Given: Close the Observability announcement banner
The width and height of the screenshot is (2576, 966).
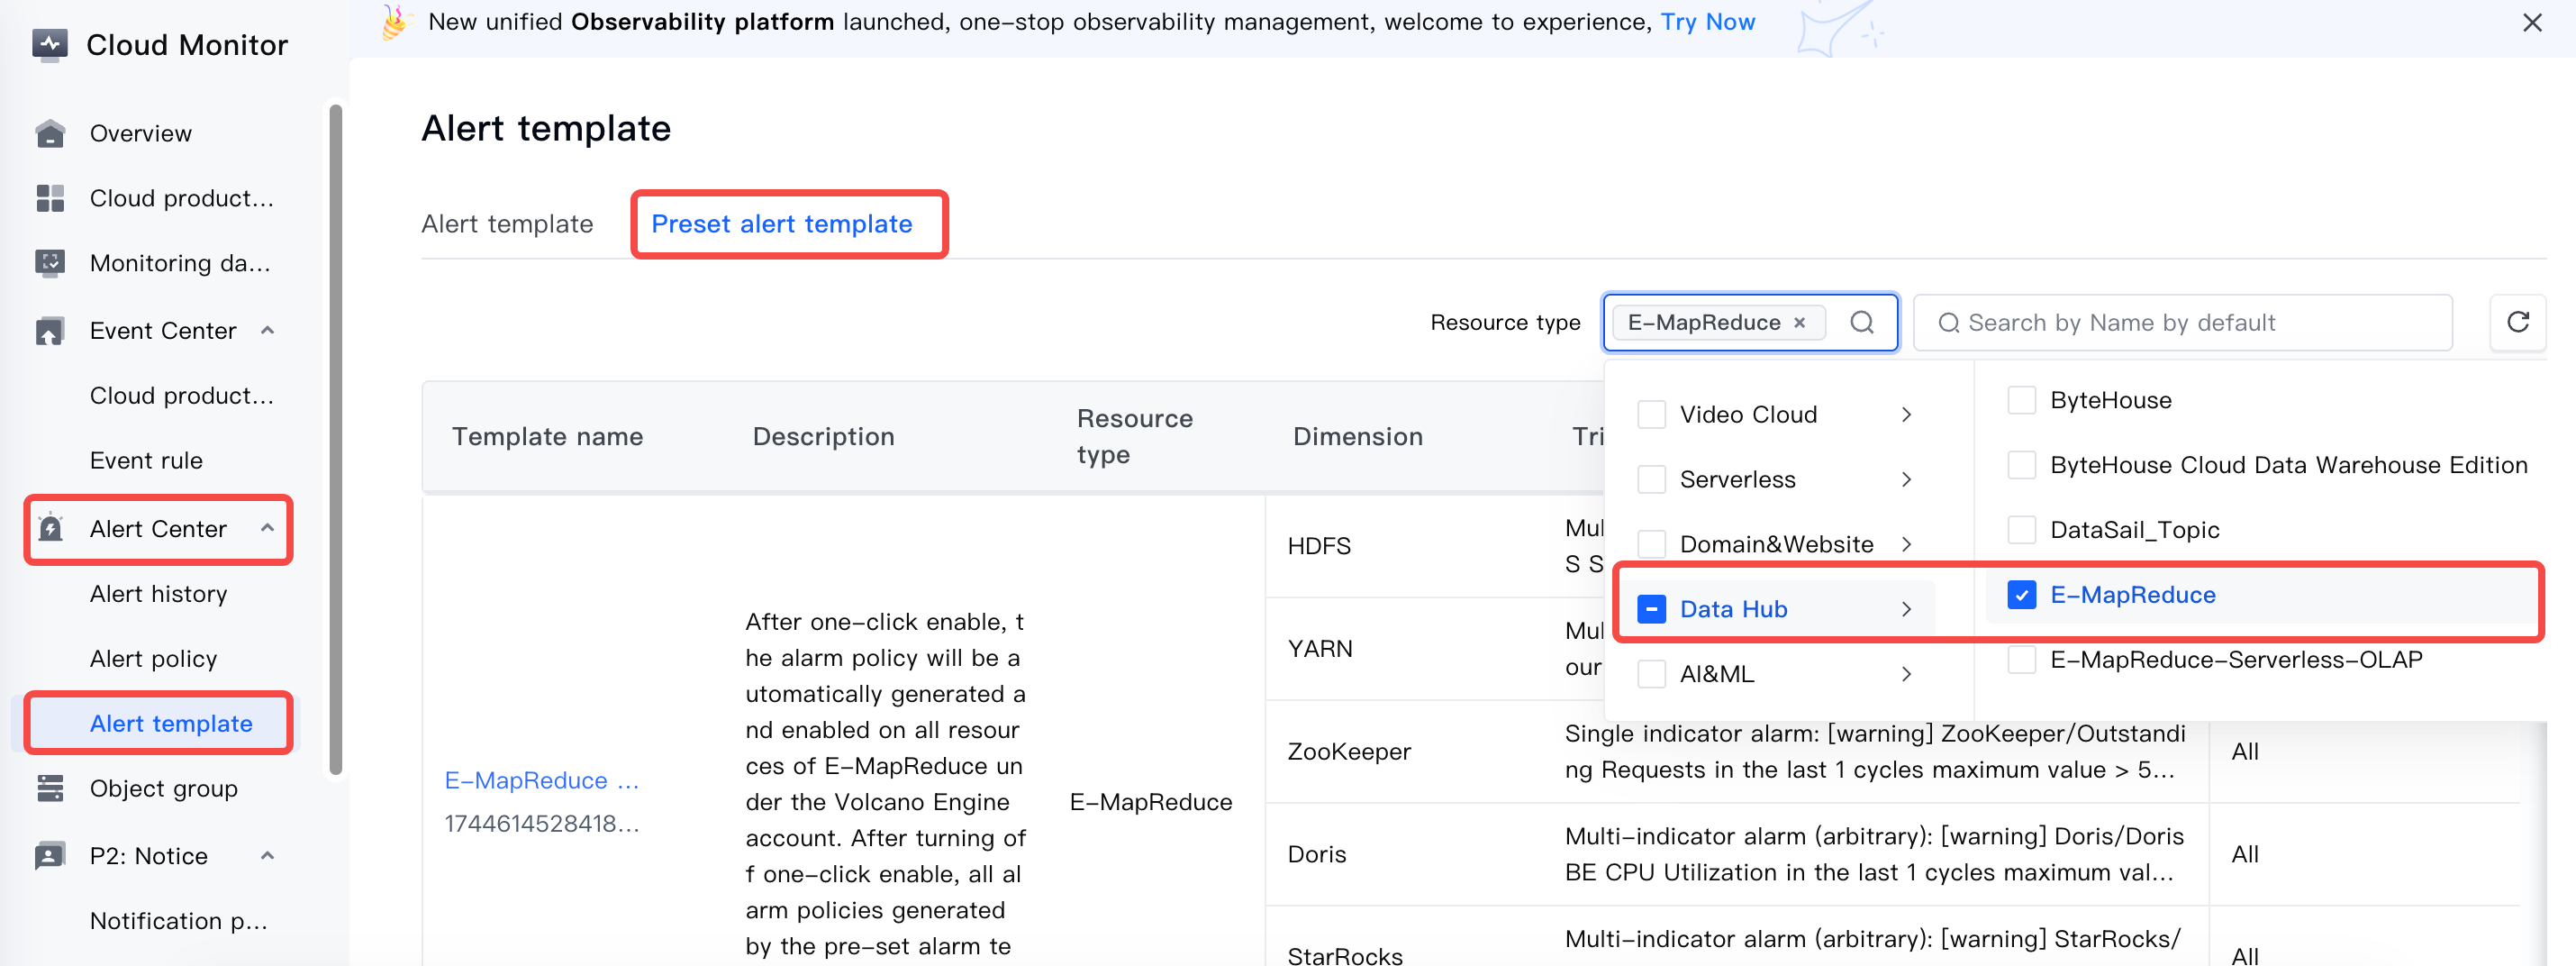Looking at the screenshot, I should pyautogui.click(x=2531, y=22).
